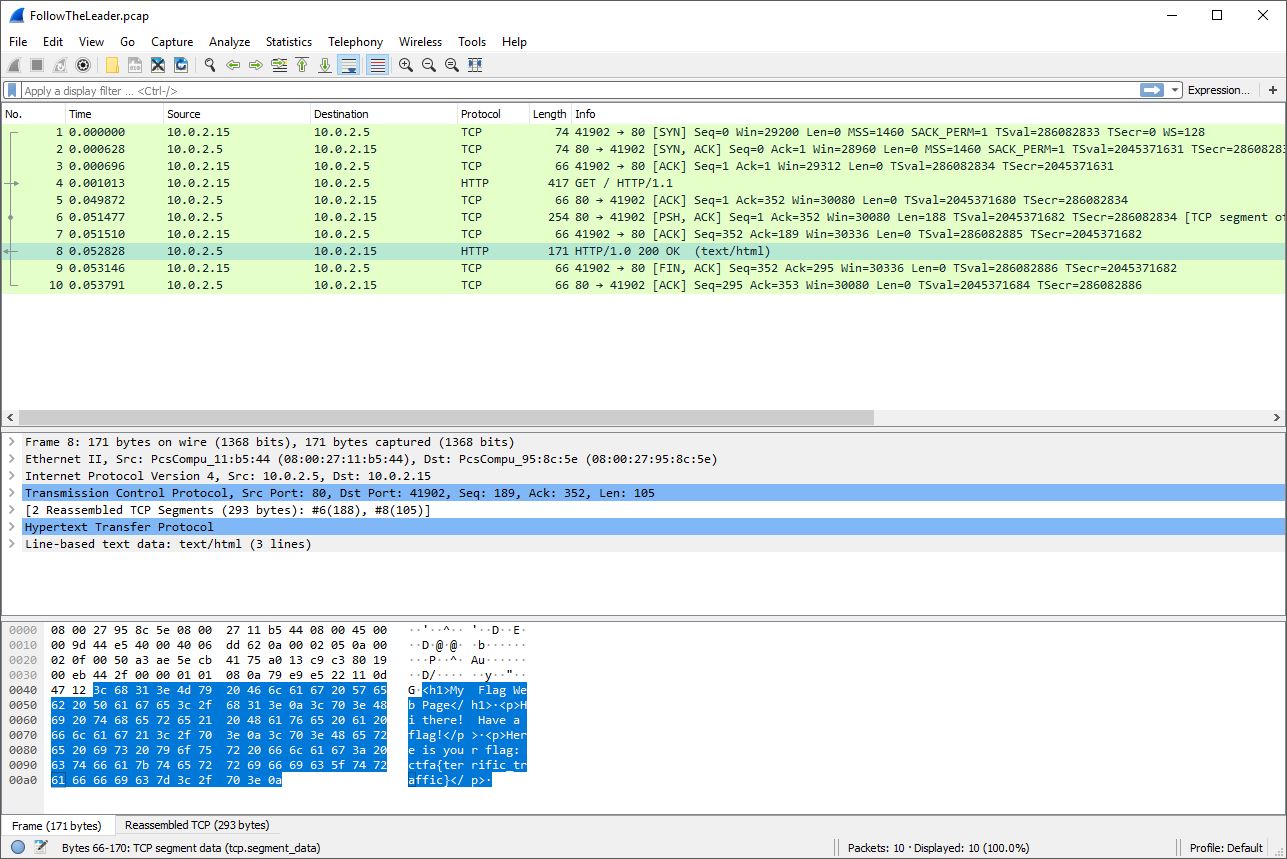Click the capture options gear icon

(83, 65)
